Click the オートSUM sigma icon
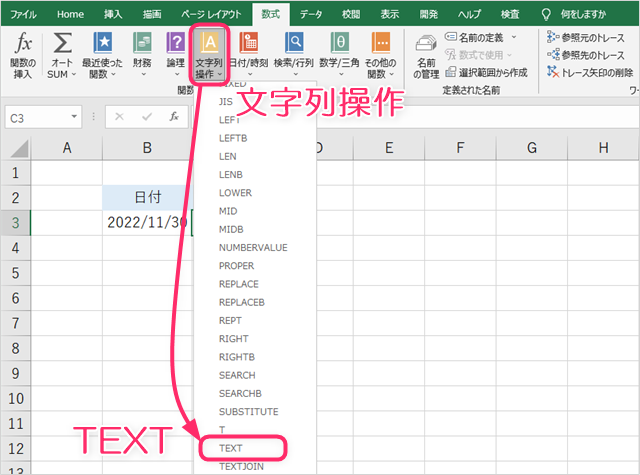Viewport: 640px width, 475px height. click(x=62, y=43)
